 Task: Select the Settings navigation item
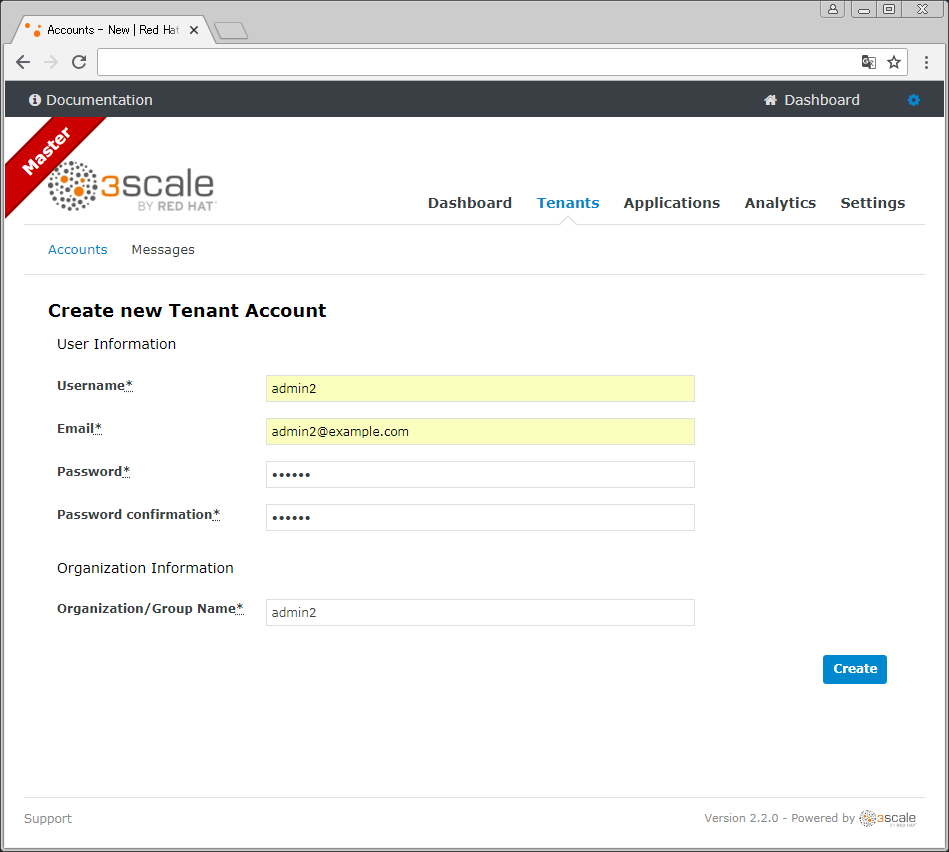(x=872, y=203)
